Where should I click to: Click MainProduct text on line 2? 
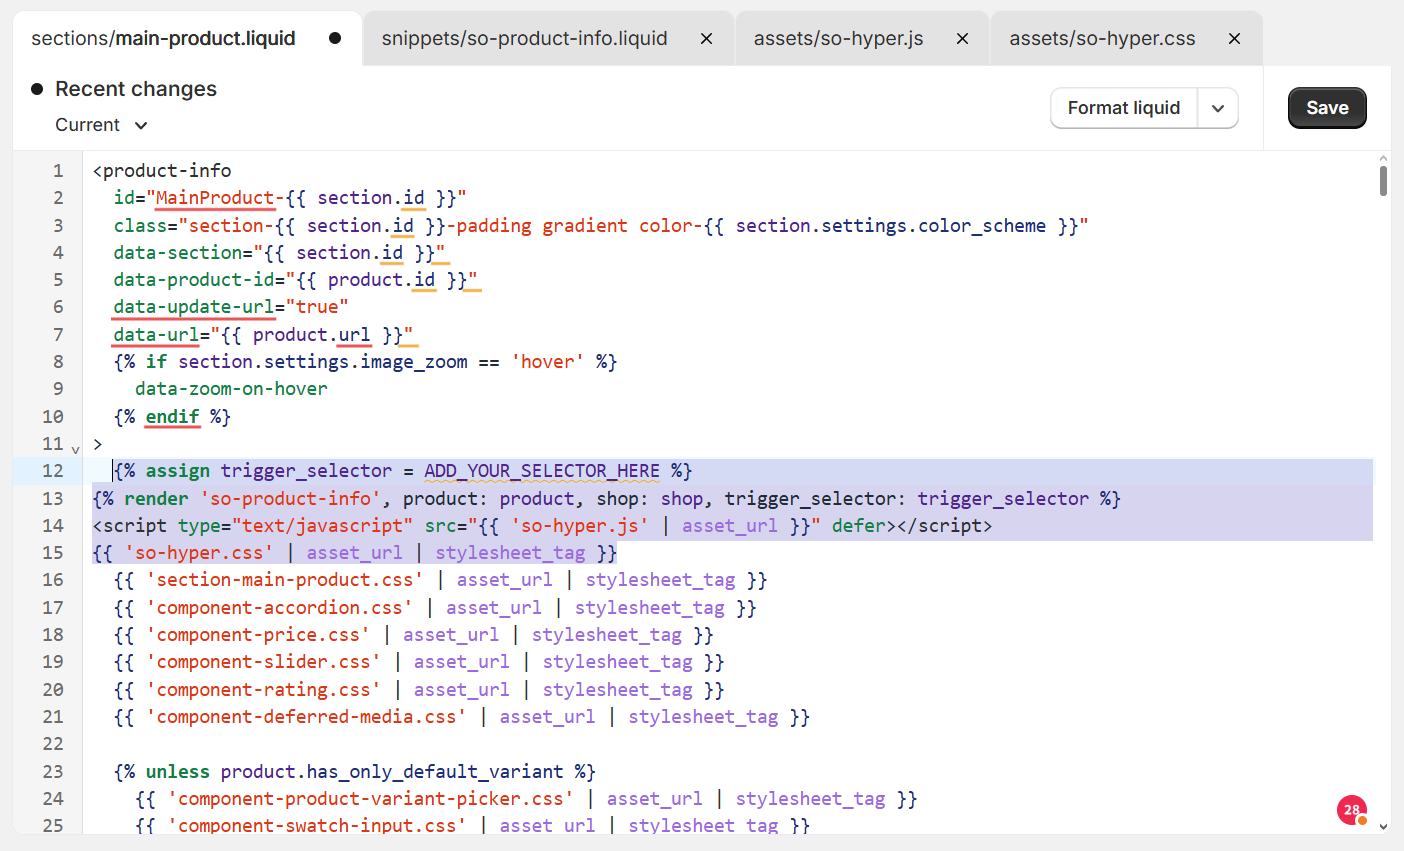click(215, 198)
